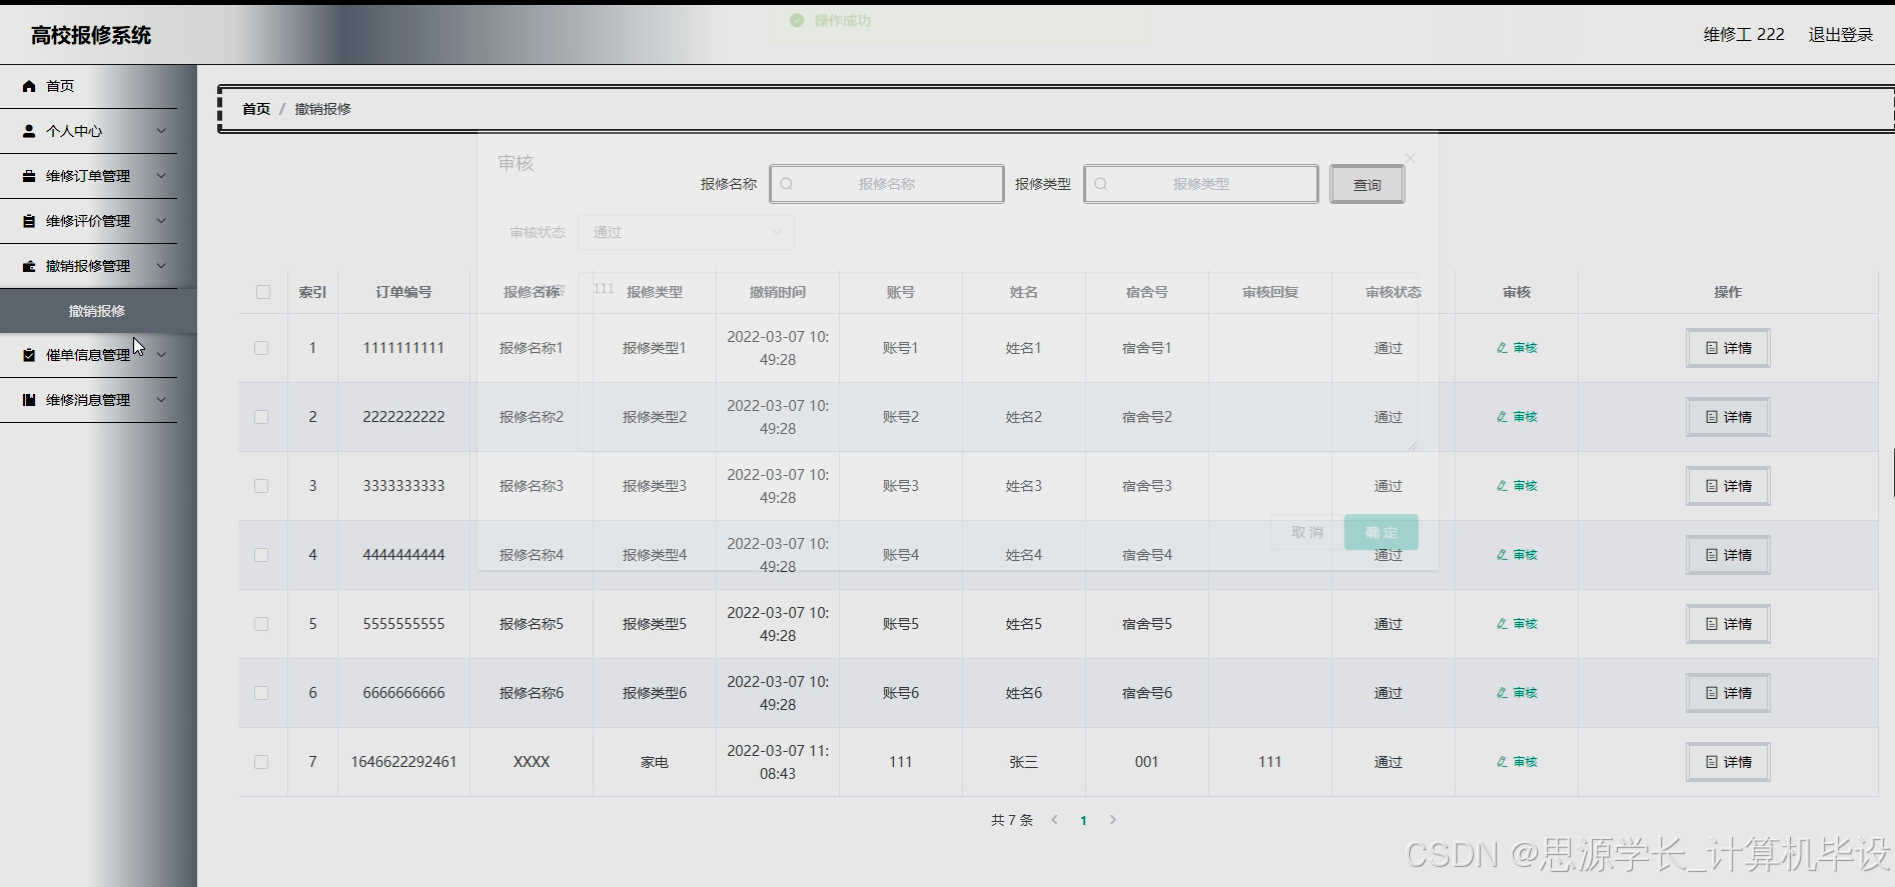Click the home icon in sidebar
This screenshot has width=1895, height=887.
(x=29, y=86)
